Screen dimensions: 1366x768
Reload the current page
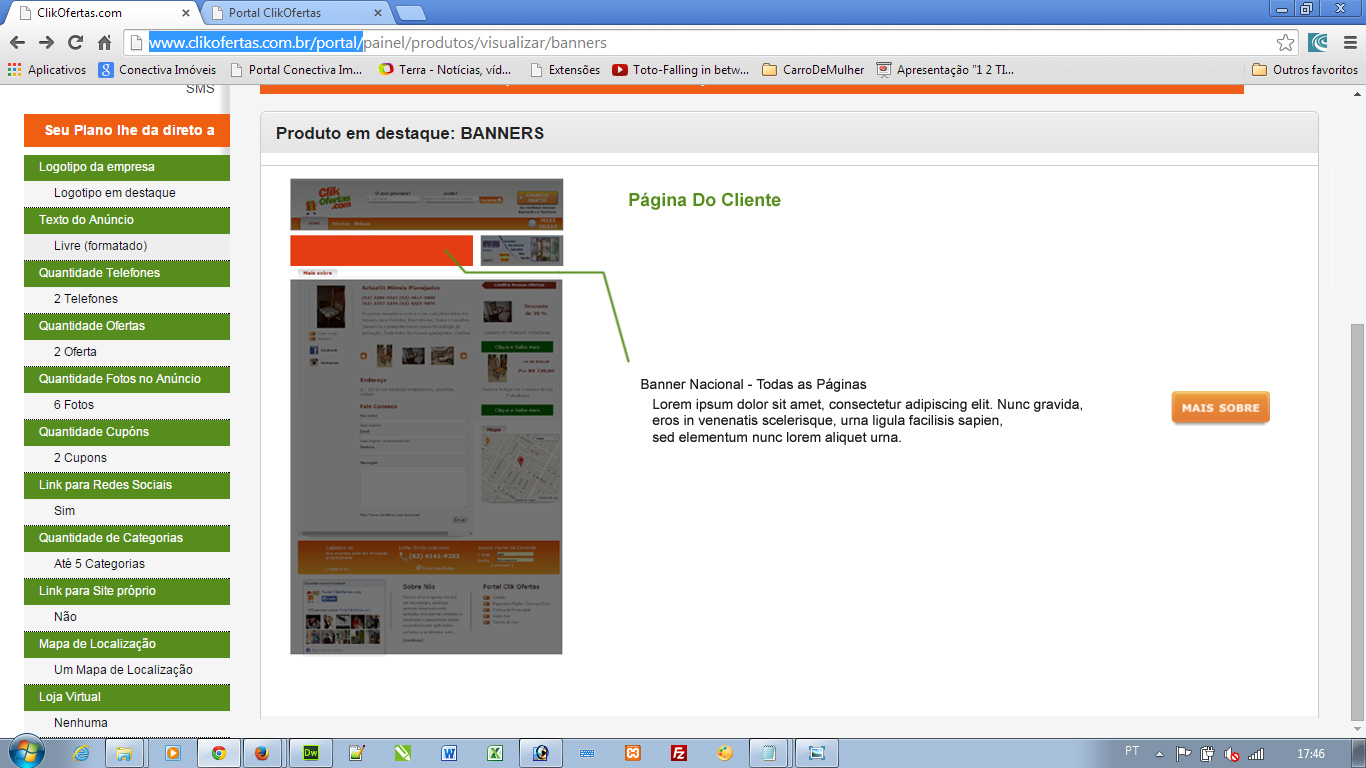(75, 43)
